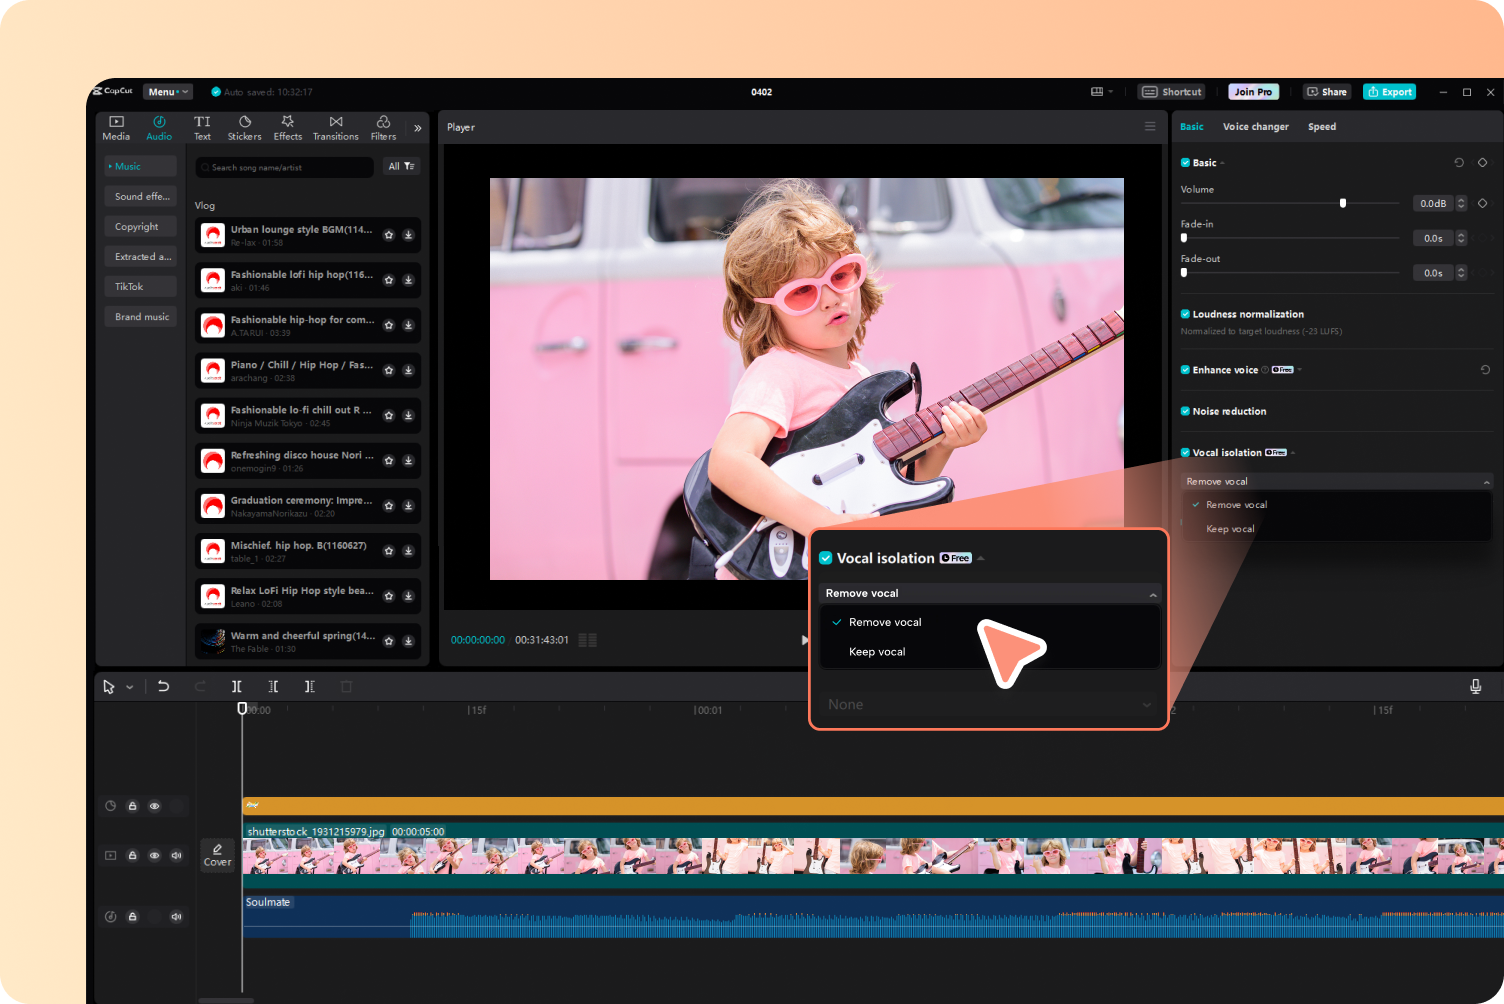The height and width of the screenshot is (1004, 1504).
Task: Adjust the Fade-out value stepper arrows
Action: click(x=1461, y=273)
